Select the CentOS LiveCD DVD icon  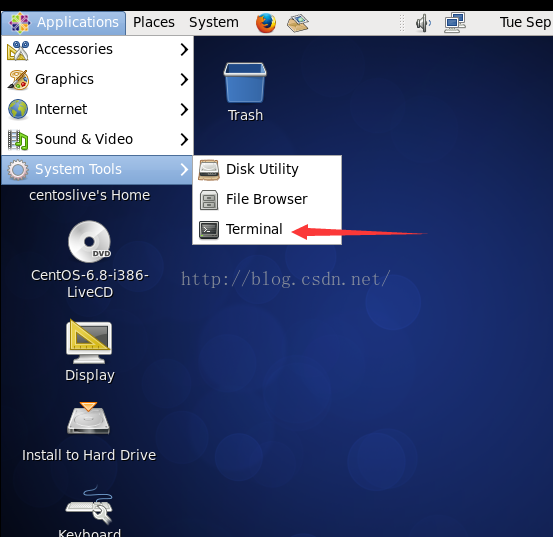point(90,242)
